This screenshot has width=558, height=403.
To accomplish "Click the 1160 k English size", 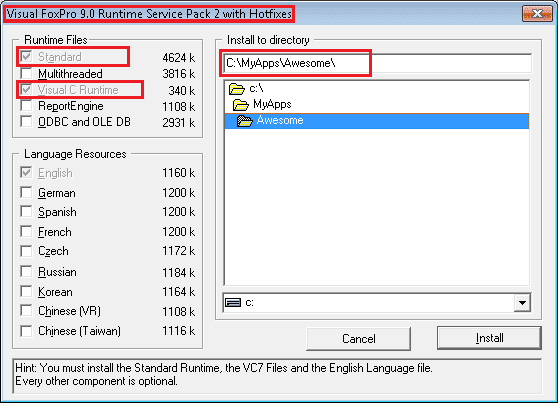I will pos(179,173).
